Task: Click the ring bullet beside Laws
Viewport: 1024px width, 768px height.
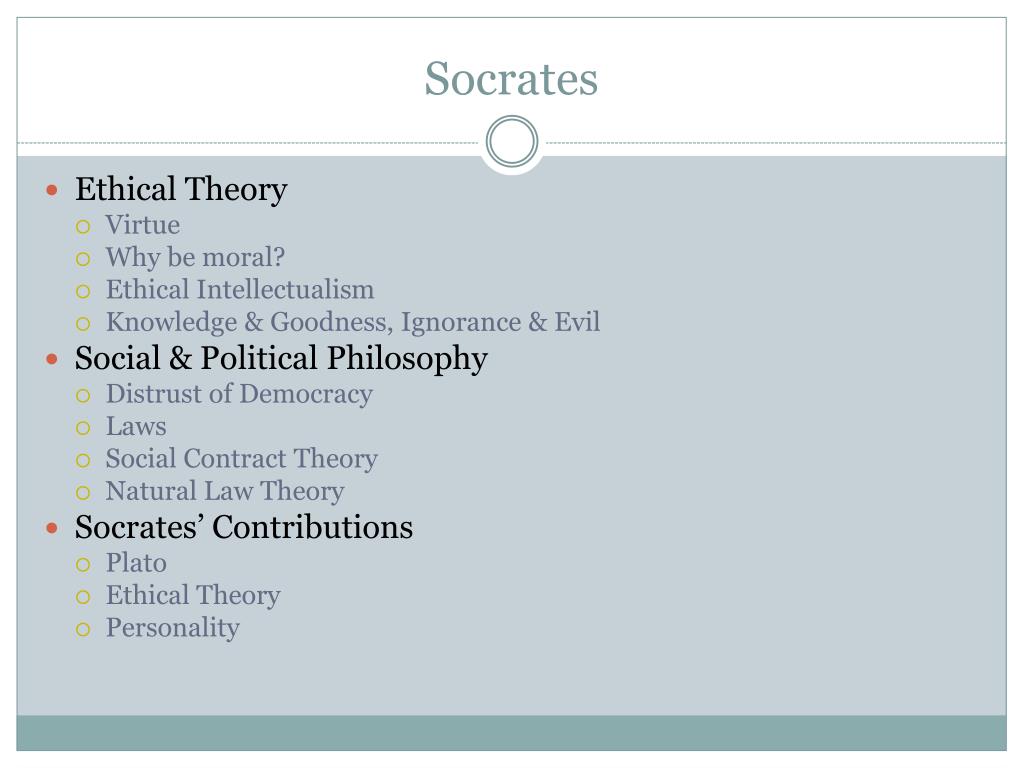Action: tap(83, 428)
